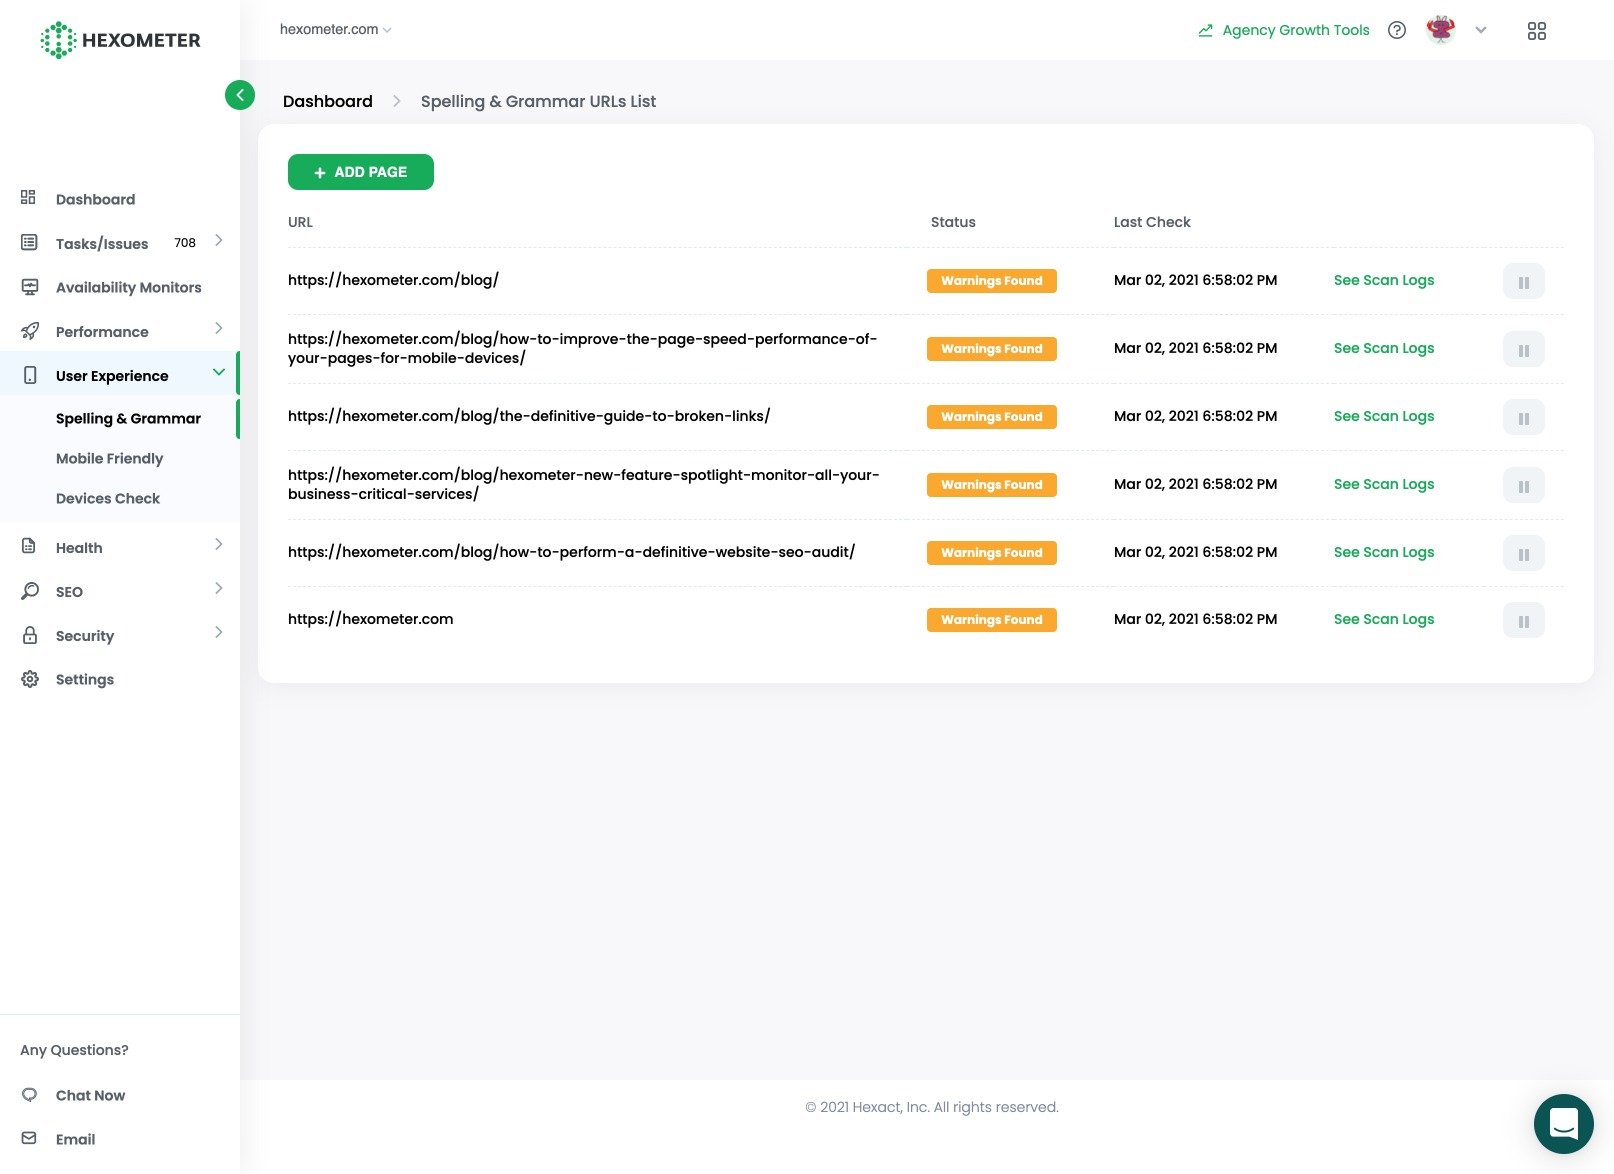Click the Email envelope icon
Image resolution: width=1614 pixels, height=1174 pixels.
[x=29, y=1138]
